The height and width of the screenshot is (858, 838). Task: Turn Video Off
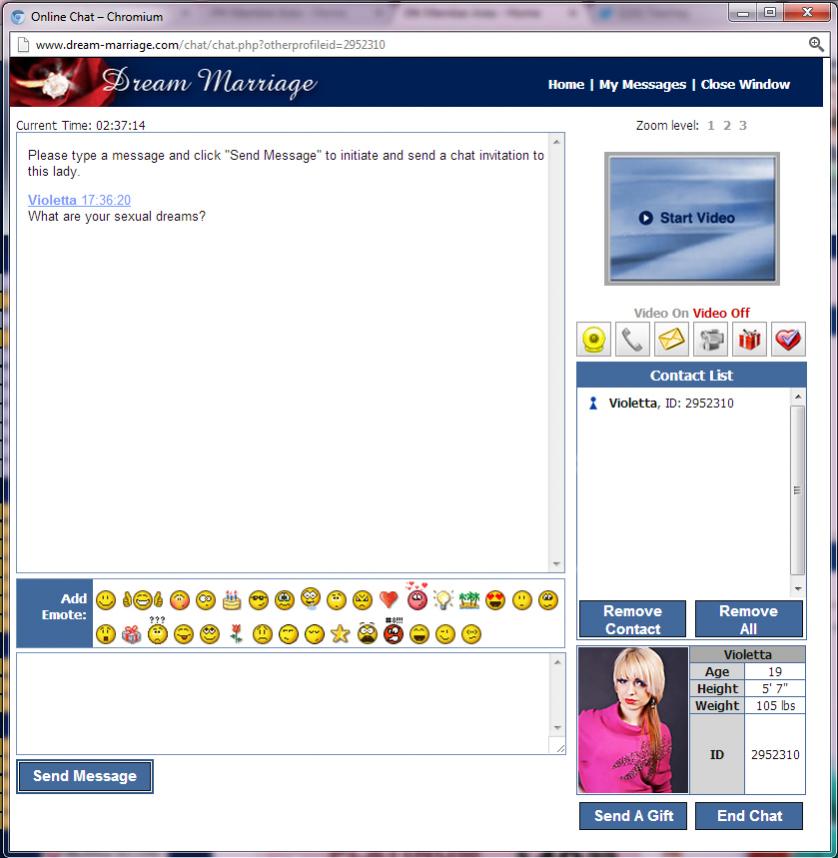coord(721,313)
